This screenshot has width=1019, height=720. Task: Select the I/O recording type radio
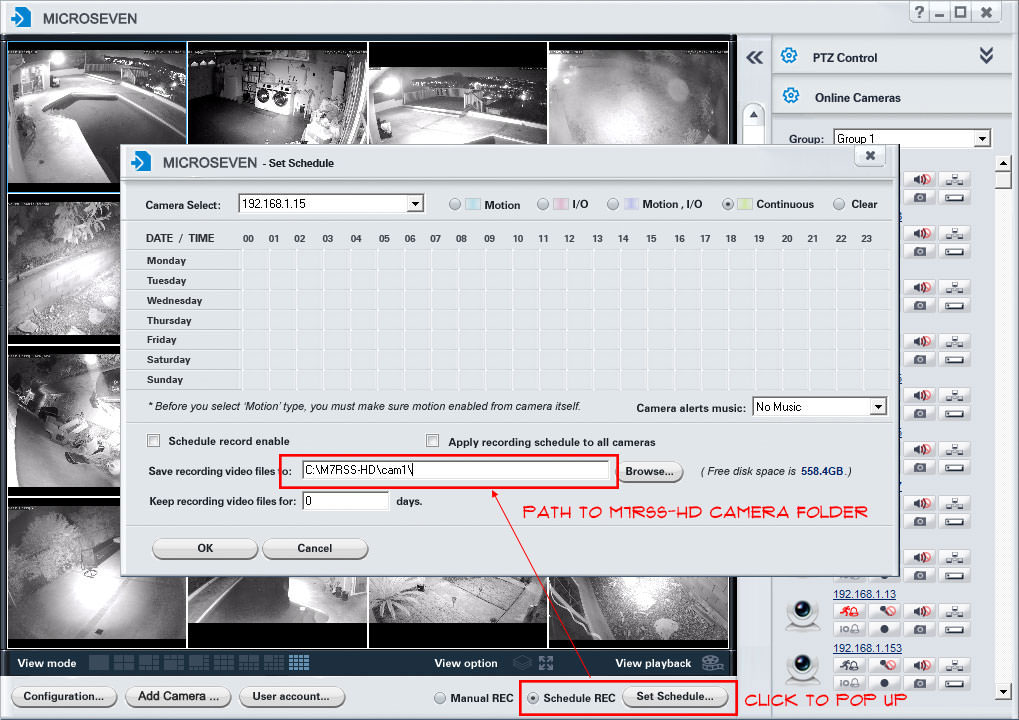(x=543, y=204)
